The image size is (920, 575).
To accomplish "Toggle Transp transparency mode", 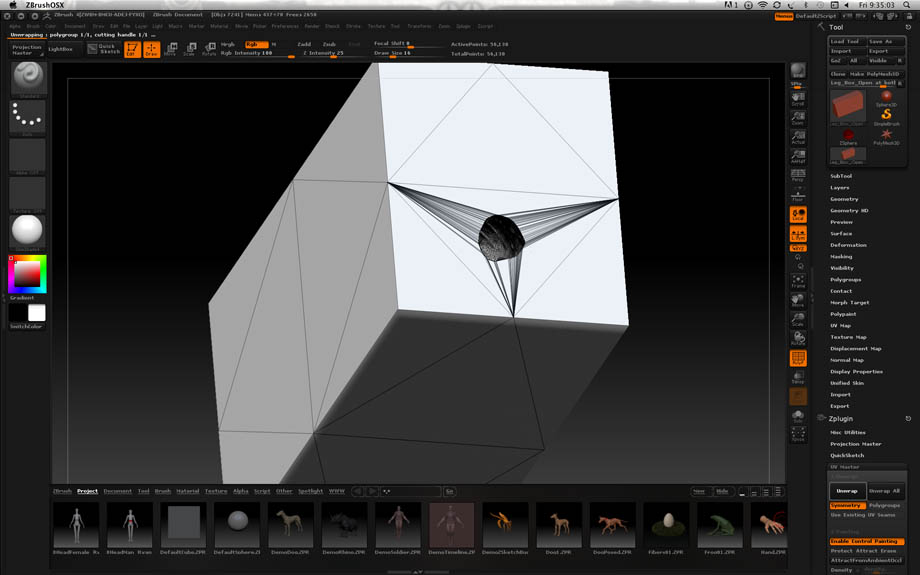I will tap(798, 377).
